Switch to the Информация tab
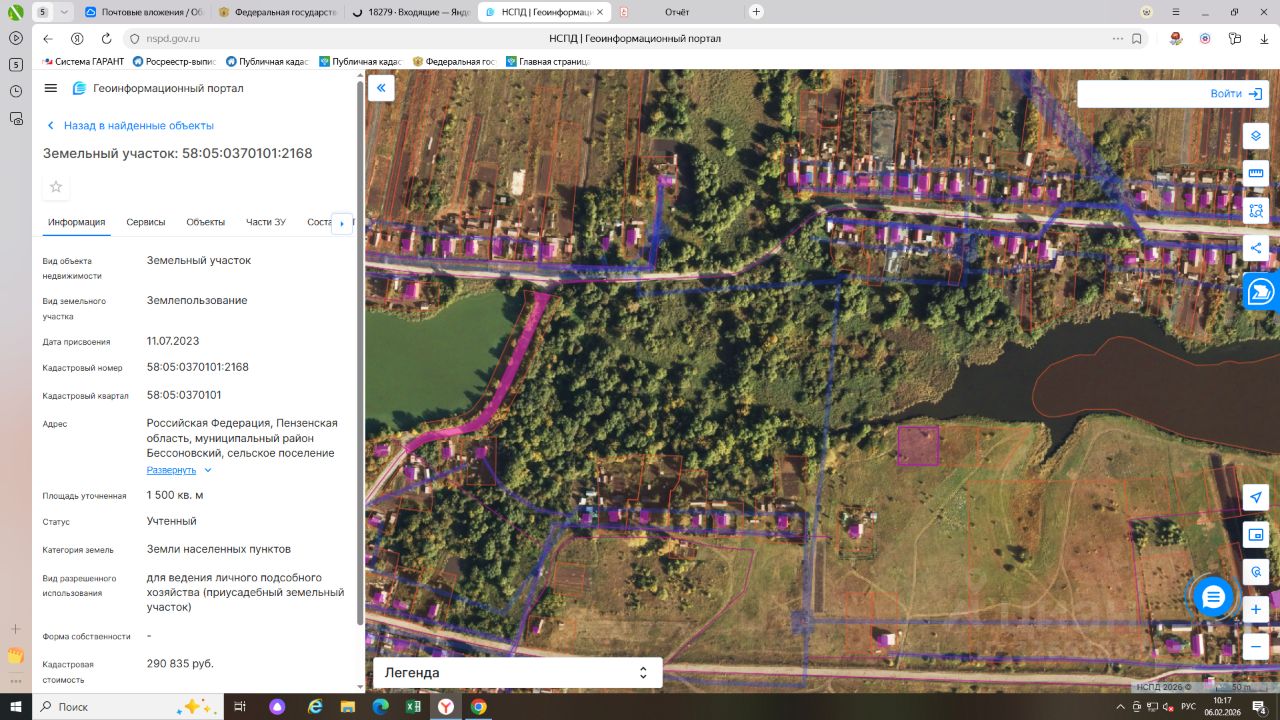 pyautogui.click(x=76, y=222)
